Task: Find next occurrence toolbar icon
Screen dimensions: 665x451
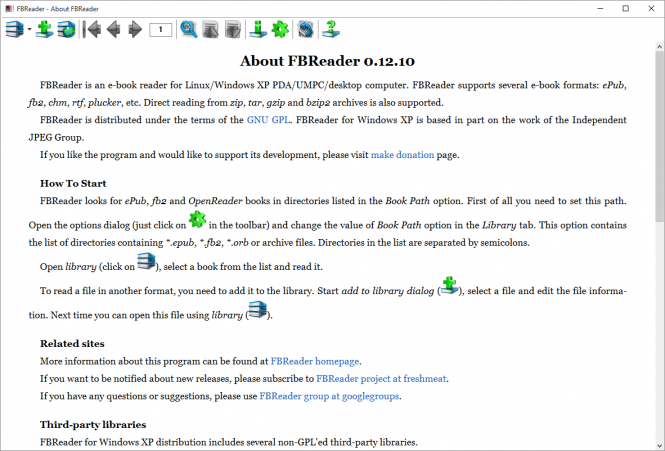Action: coord(232,30)
